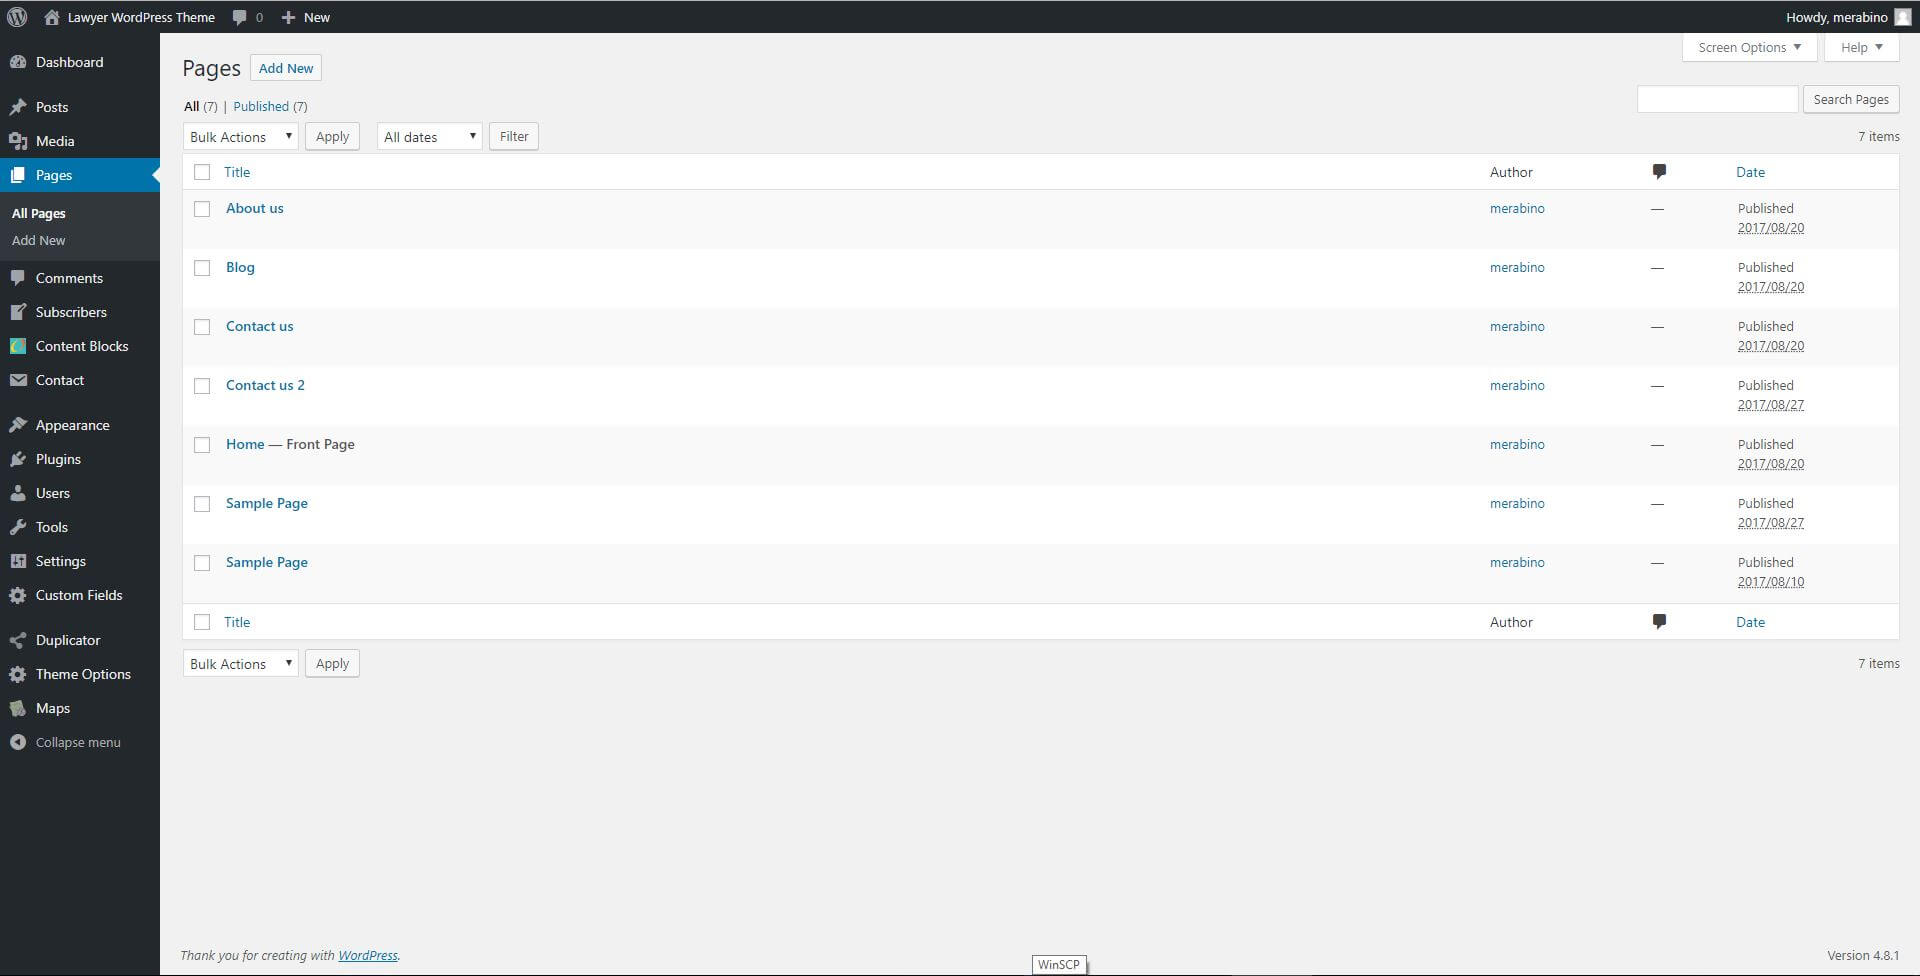Click the Add New button beside Pages

286,68
